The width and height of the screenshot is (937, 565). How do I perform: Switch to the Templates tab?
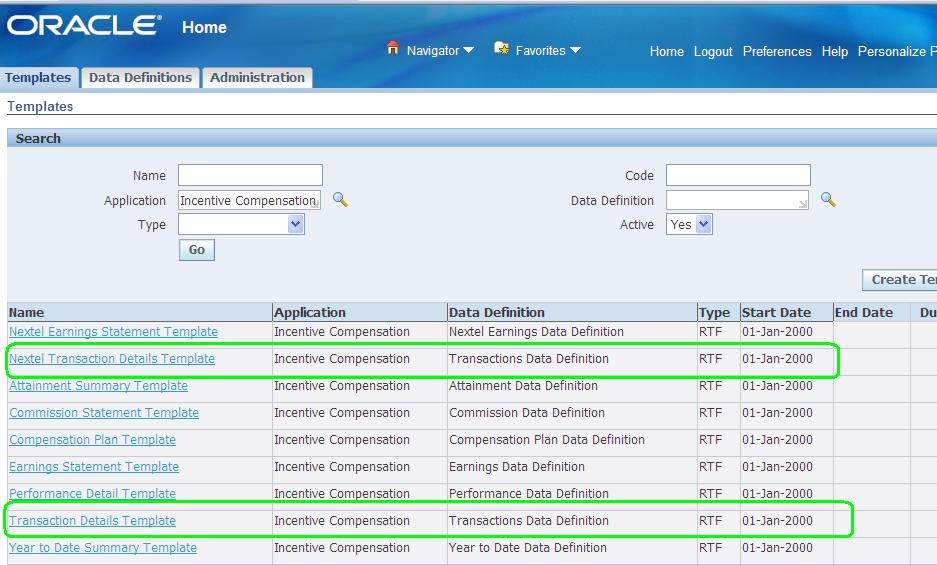click(x=38, y=78)
